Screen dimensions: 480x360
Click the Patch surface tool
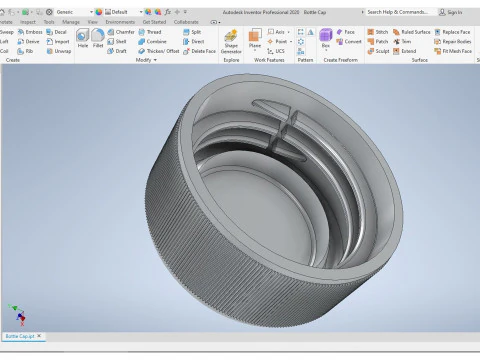(378, 42)
